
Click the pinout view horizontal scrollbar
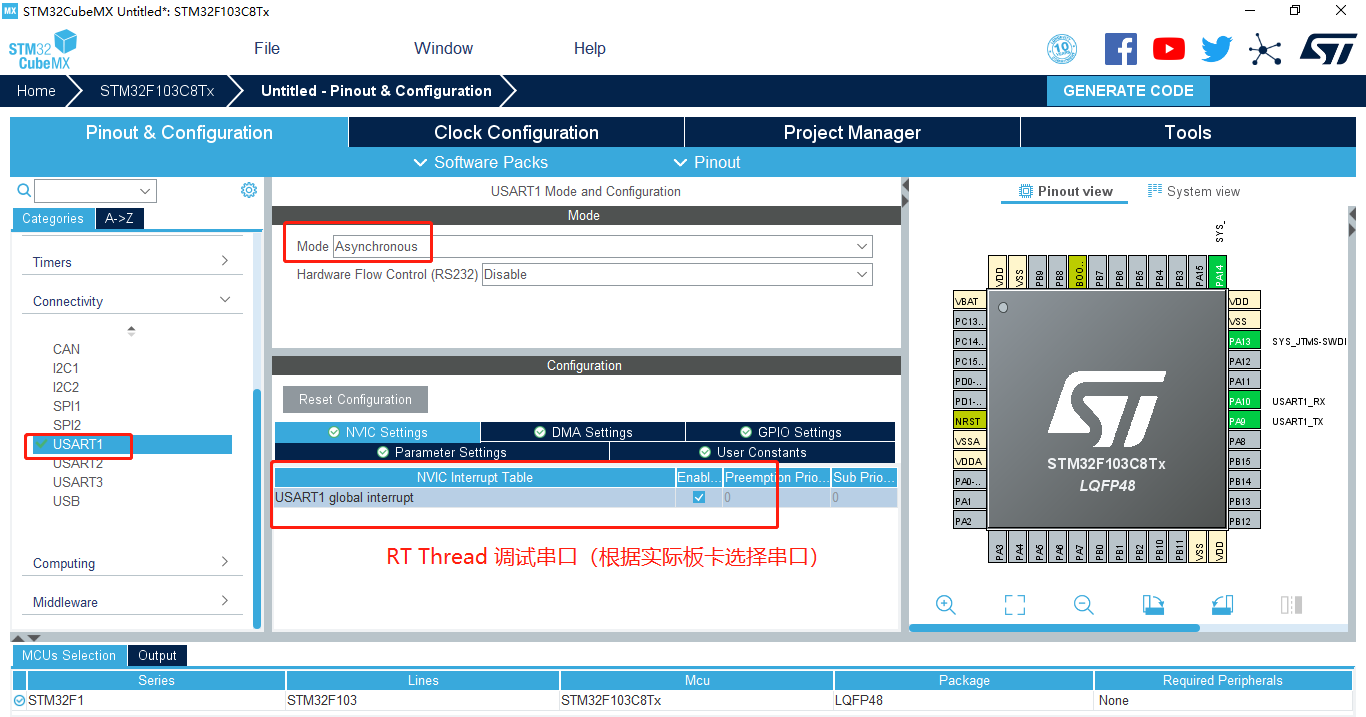[x=1054, y=628]
